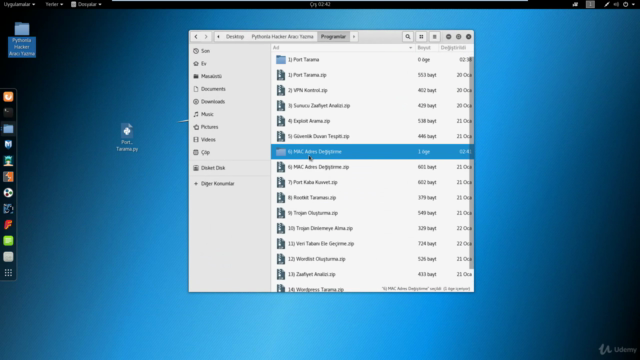The width and height of the screenshot is (640, 360).
Task: Select Pythonla Hacker Aracı Yazma desktop folder
Action: 22,40
